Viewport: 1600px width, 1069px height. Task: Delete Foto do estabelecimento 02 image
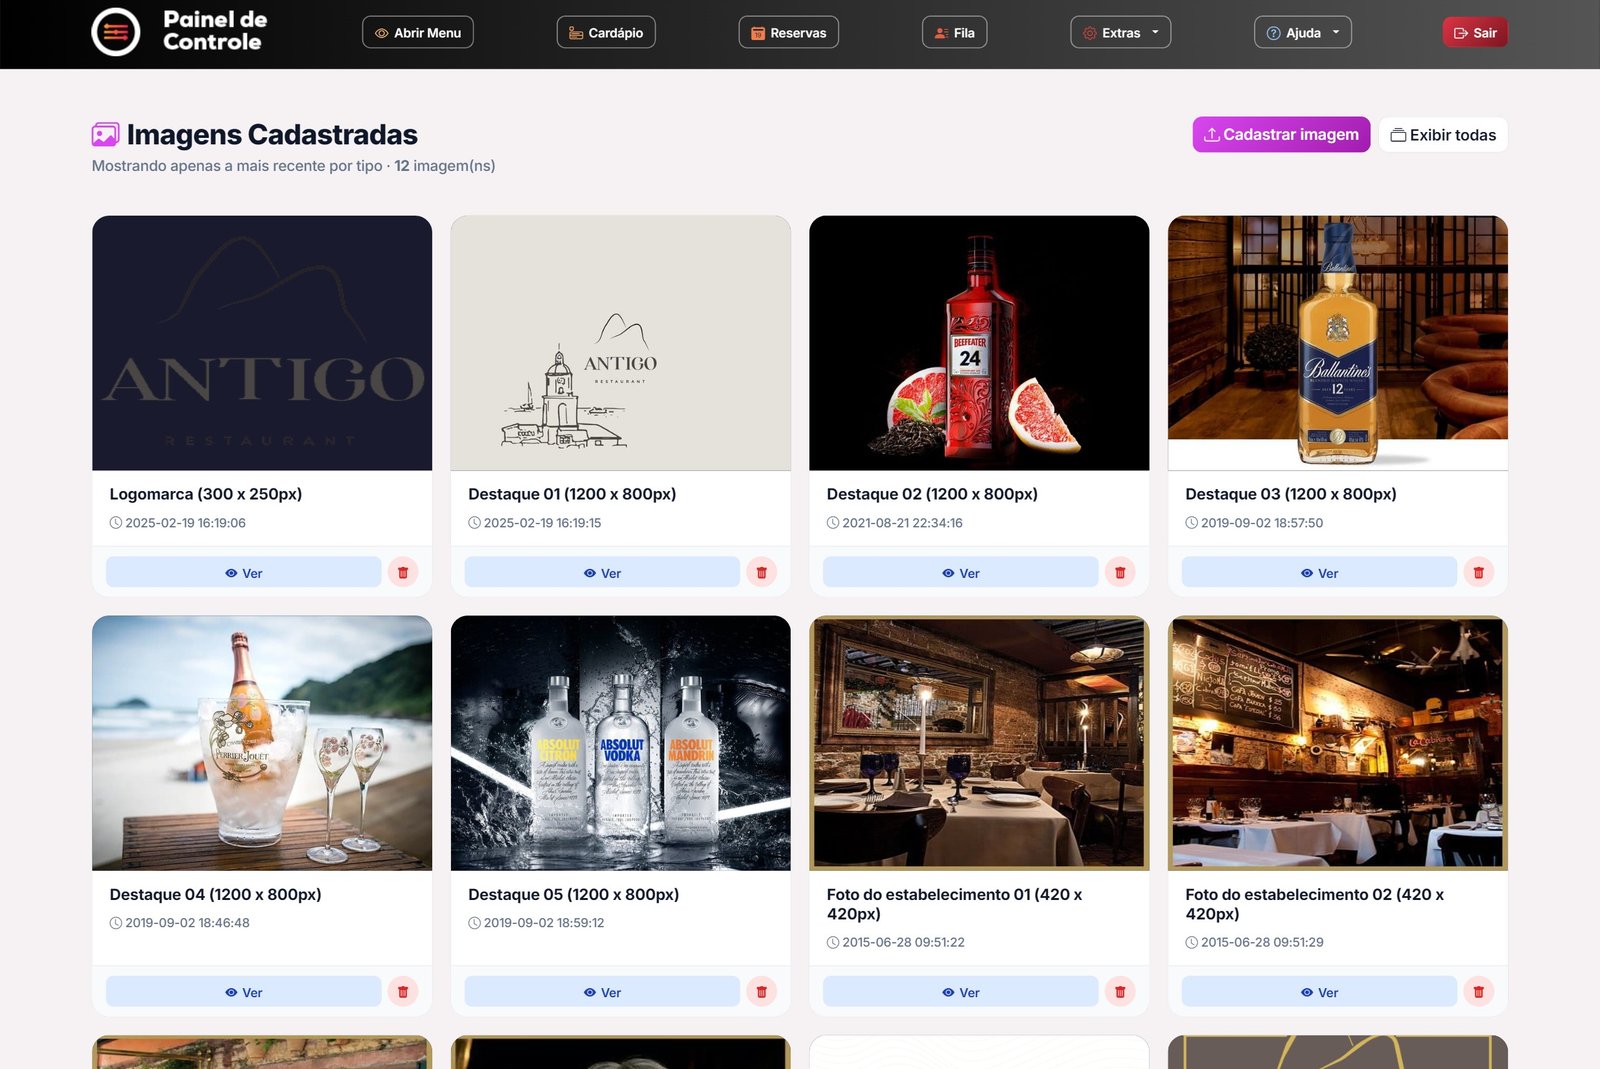1479,991
